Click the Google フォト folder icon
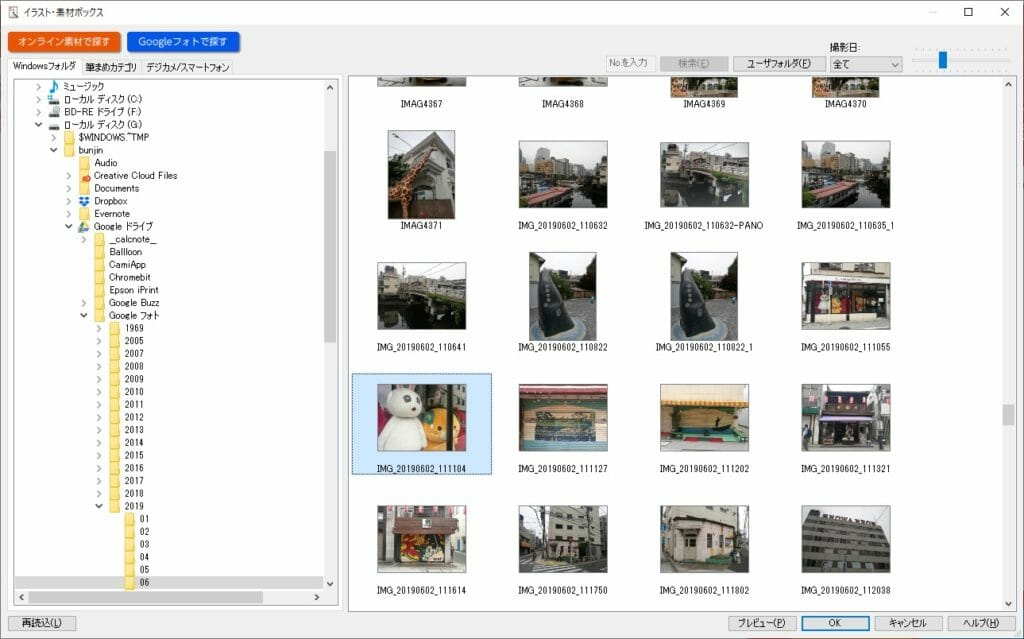The height and width of the screenshot is (639, 1024). (x=99, y=316)
